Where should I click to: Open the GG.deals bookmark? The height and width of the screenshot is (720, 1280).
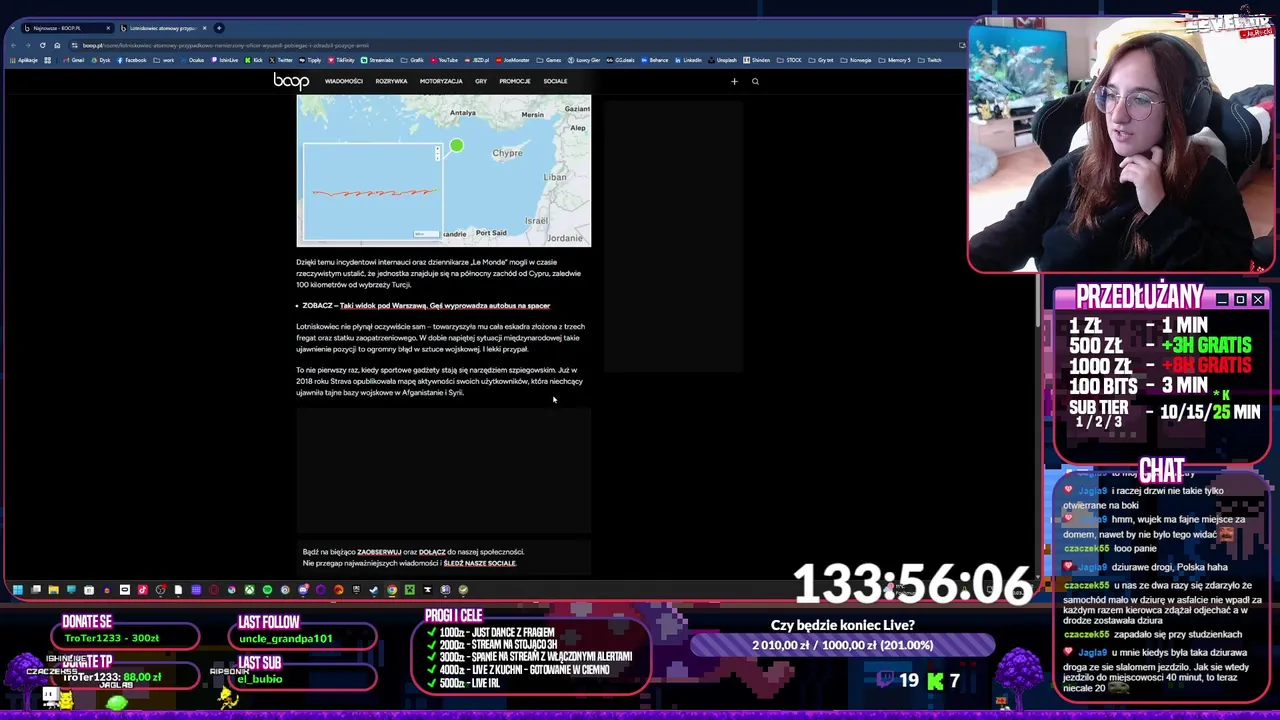click(x=620, y=60)
